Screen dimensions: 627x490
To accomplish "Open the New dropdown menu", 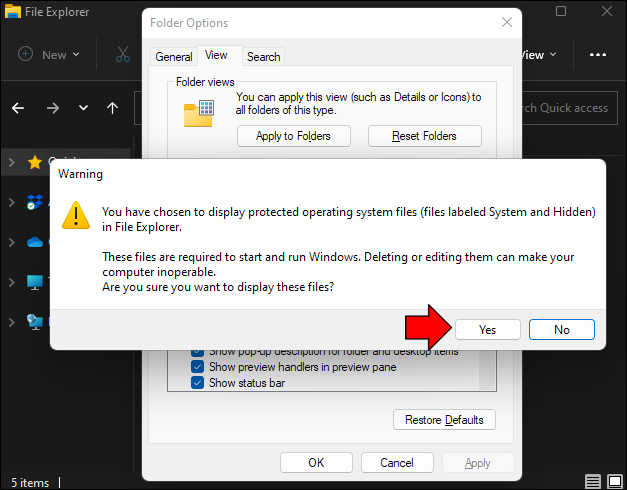I will [x=48, y=54].
